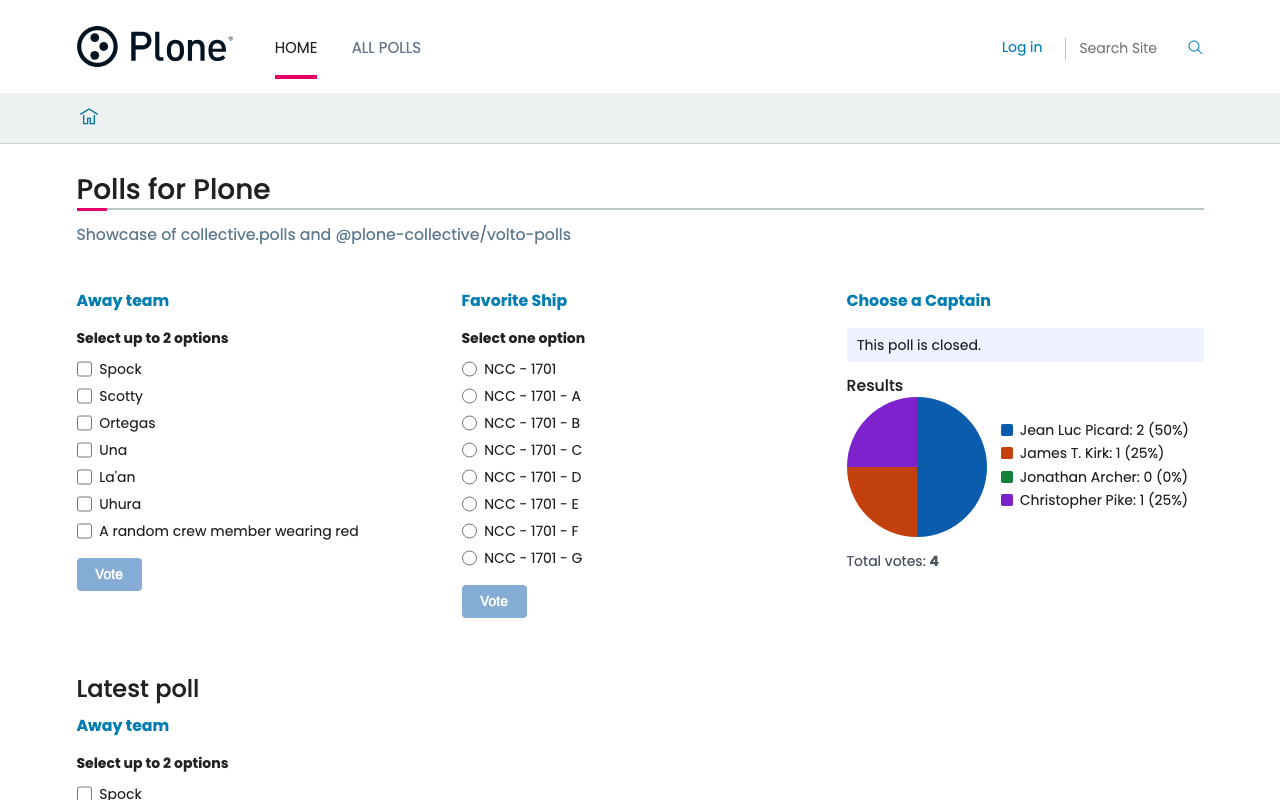
Task: Click the 'Latest poll' heading
Action: click(x=138, y=689)
